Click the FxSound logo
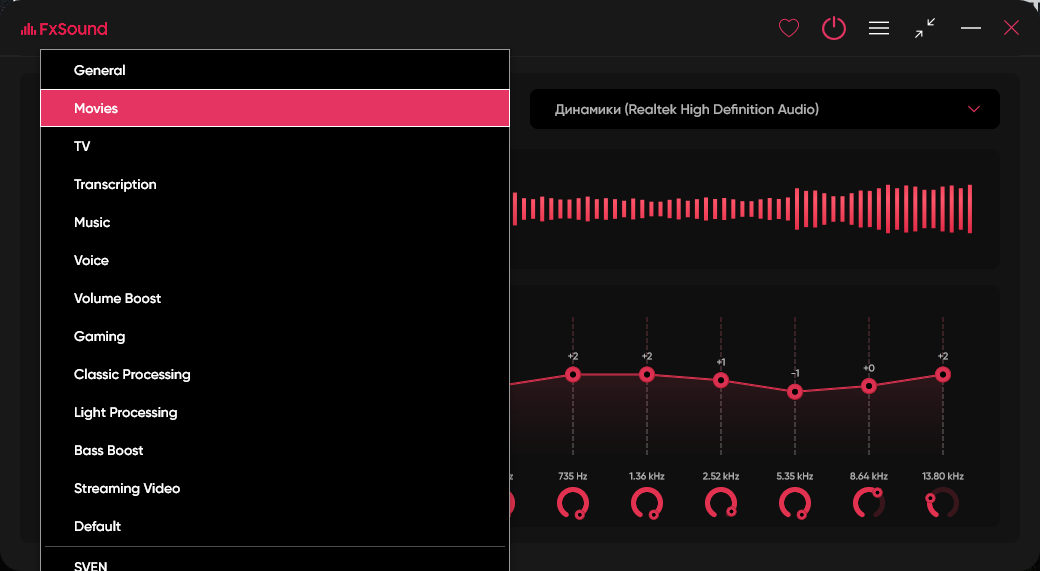This screenshot has height=571, width=1040. click(x=64, y=29)
